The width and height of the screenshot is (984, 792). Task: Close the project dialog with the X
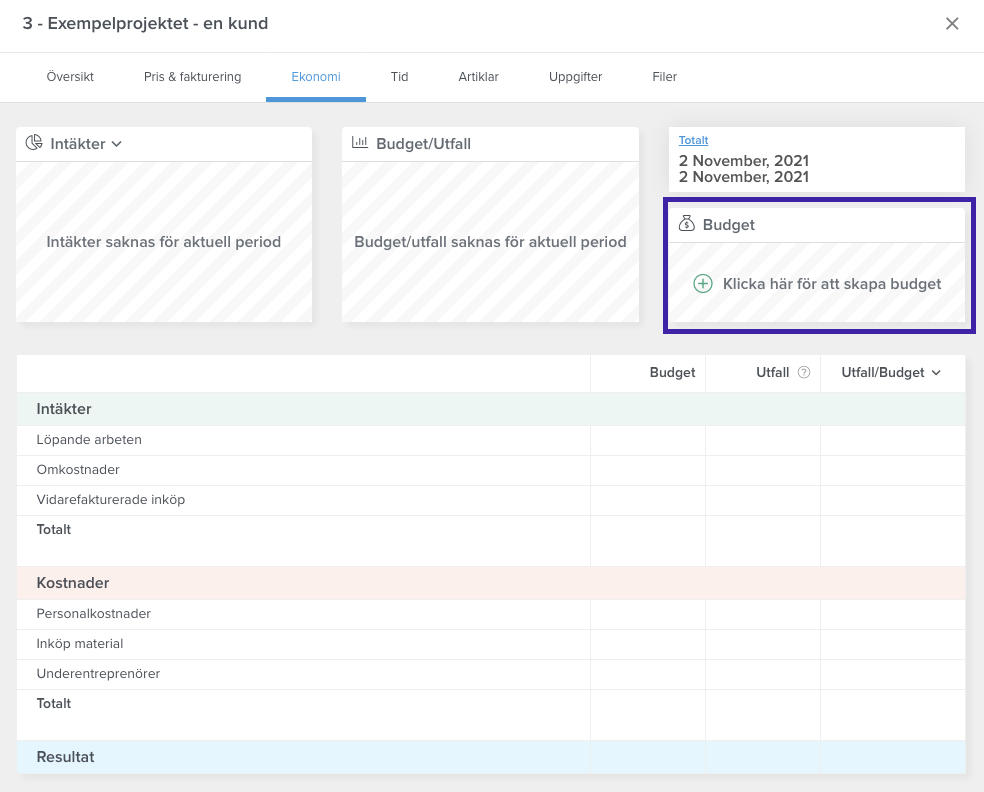(952, 23)
